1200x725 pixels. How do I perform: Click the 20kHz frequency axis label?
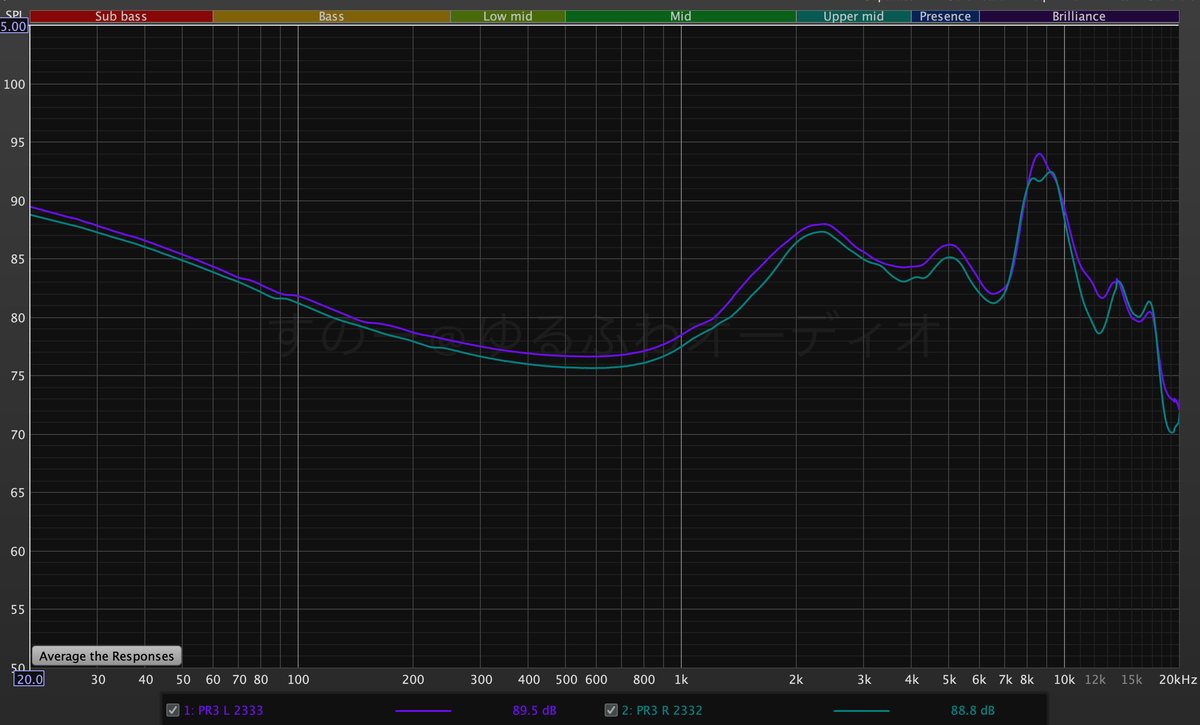pos(1178,680)
